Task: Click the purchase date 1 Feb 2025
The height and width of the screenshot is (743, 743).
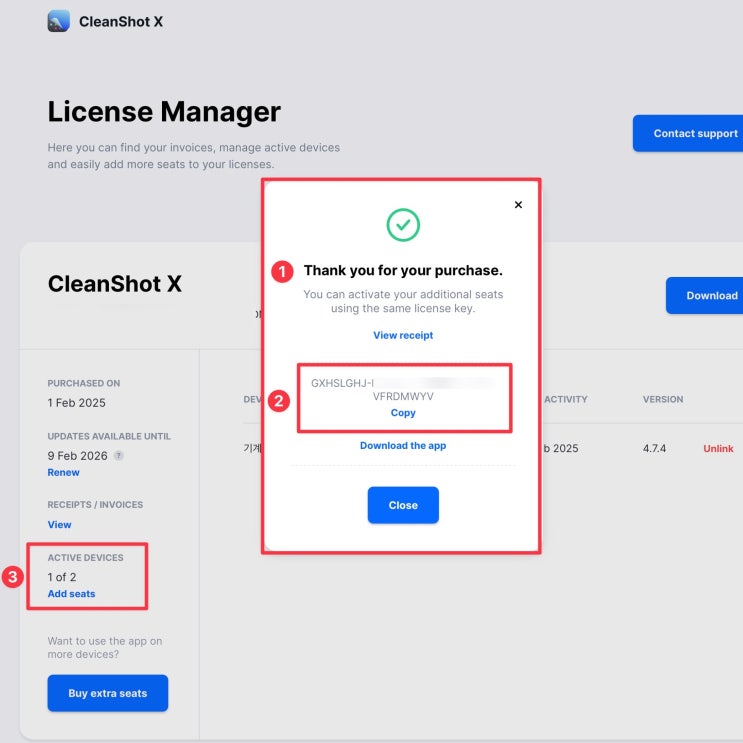Action: 76,403
